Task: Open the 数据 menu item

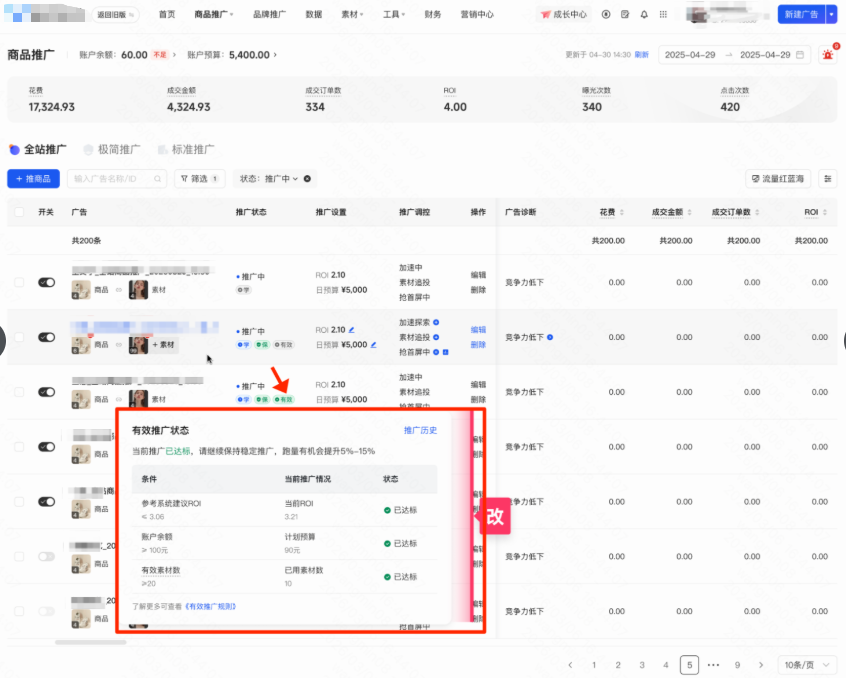Action: coord(313,15)
